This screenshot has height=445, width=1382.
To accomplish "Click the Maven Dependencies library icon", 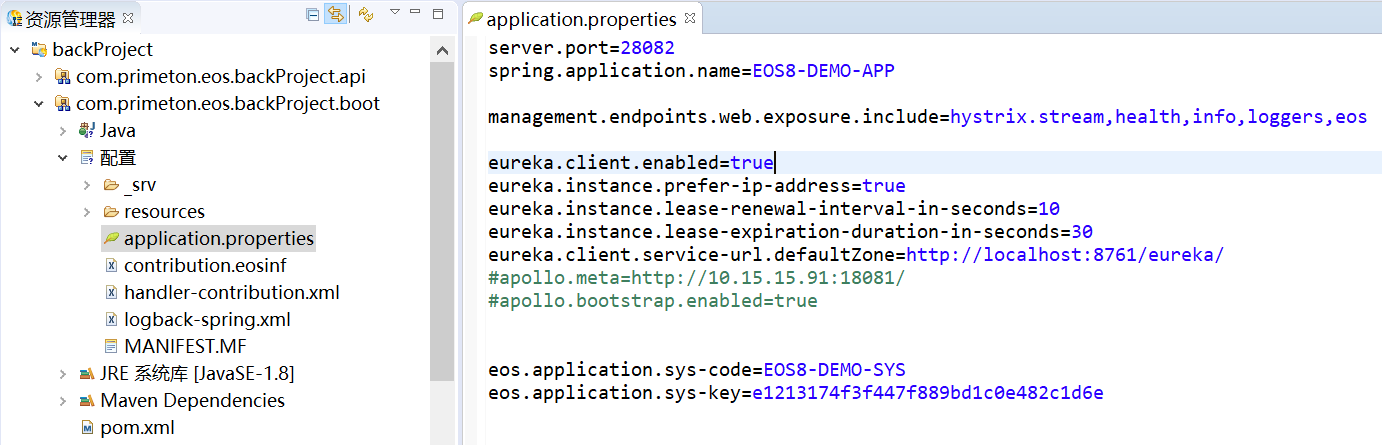I will pos(87,401).
